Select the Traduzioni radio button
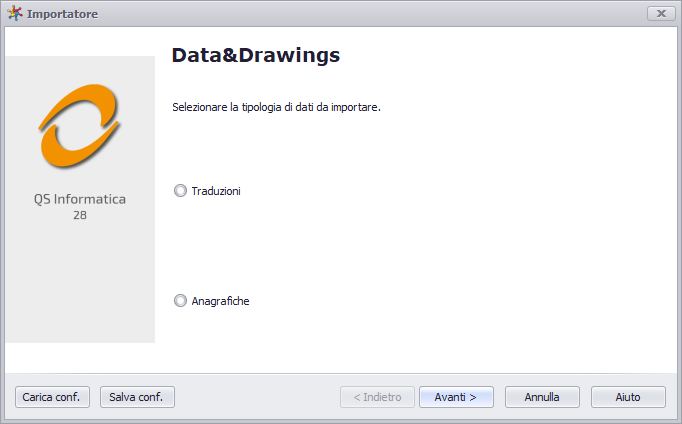This screenshot has width=682, height=424. click(180, 191)
